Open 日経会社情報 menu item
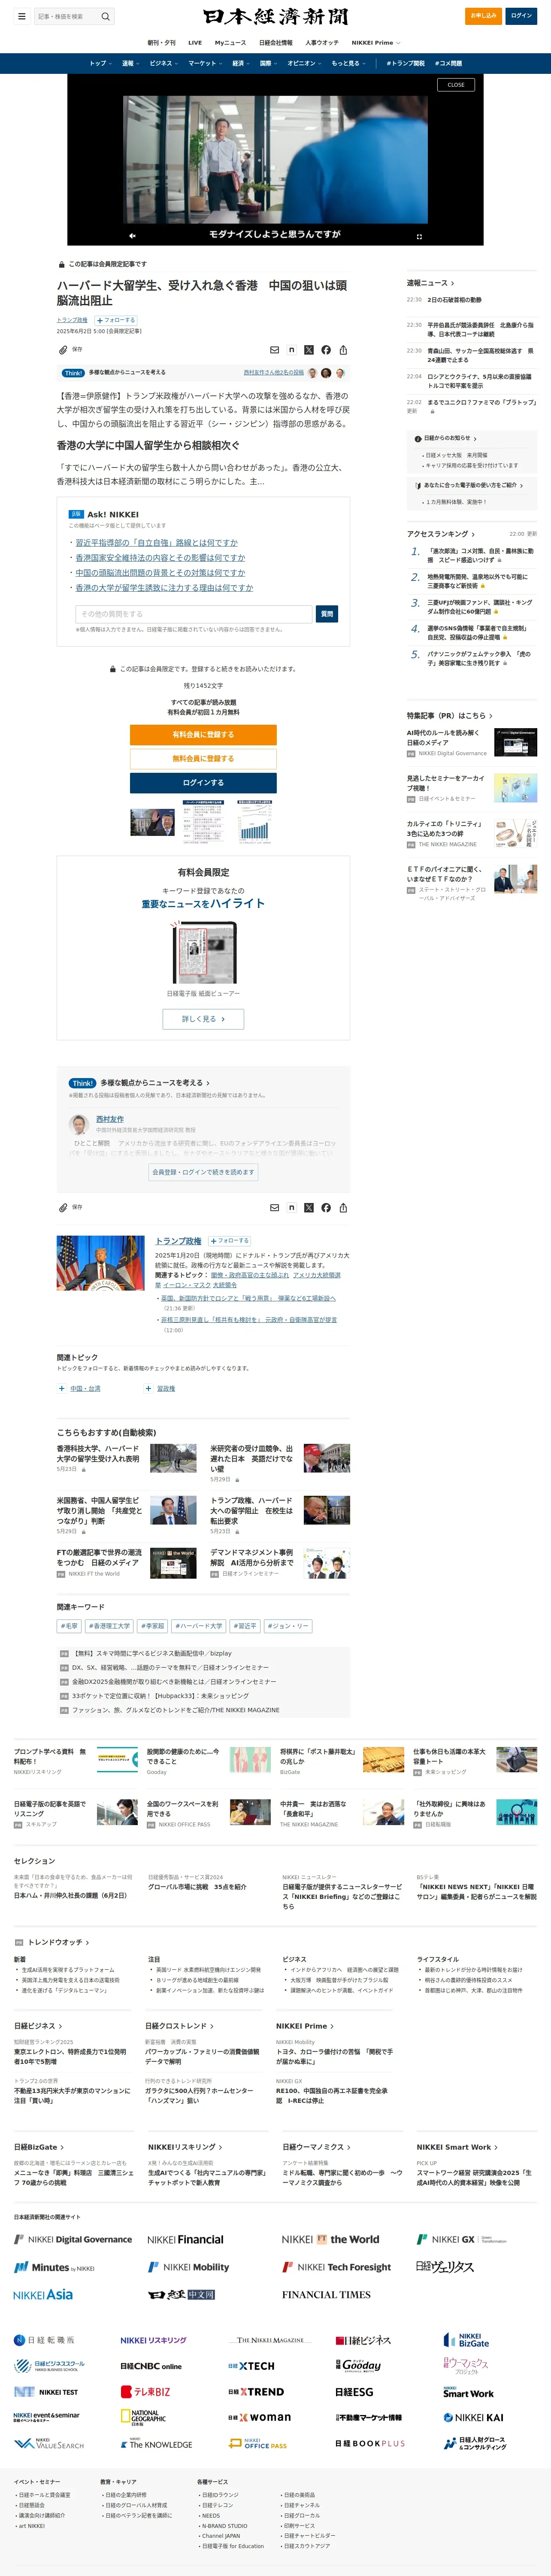551x2576 pixels. click(276, 43)
